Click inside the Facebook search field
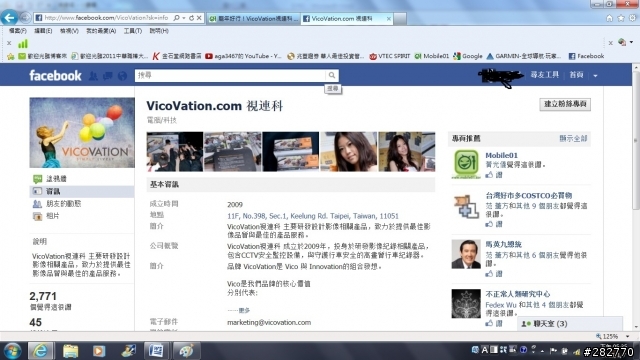Viewport: 640px width, 360px height. [x=230, y=75]
